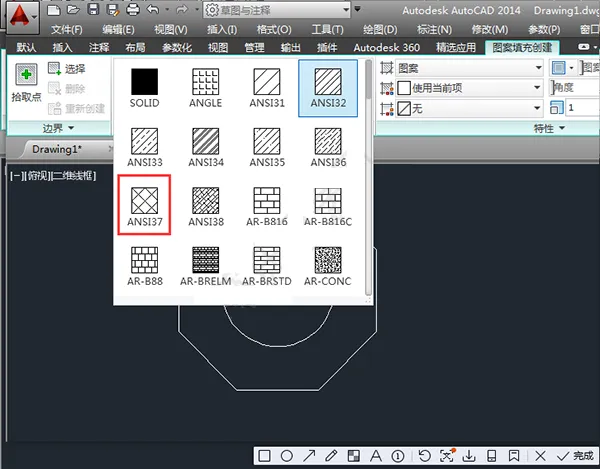Screen dimensions: 600x469
Task: Open the 标注(N) menu
Action: (x=434, y=29)
